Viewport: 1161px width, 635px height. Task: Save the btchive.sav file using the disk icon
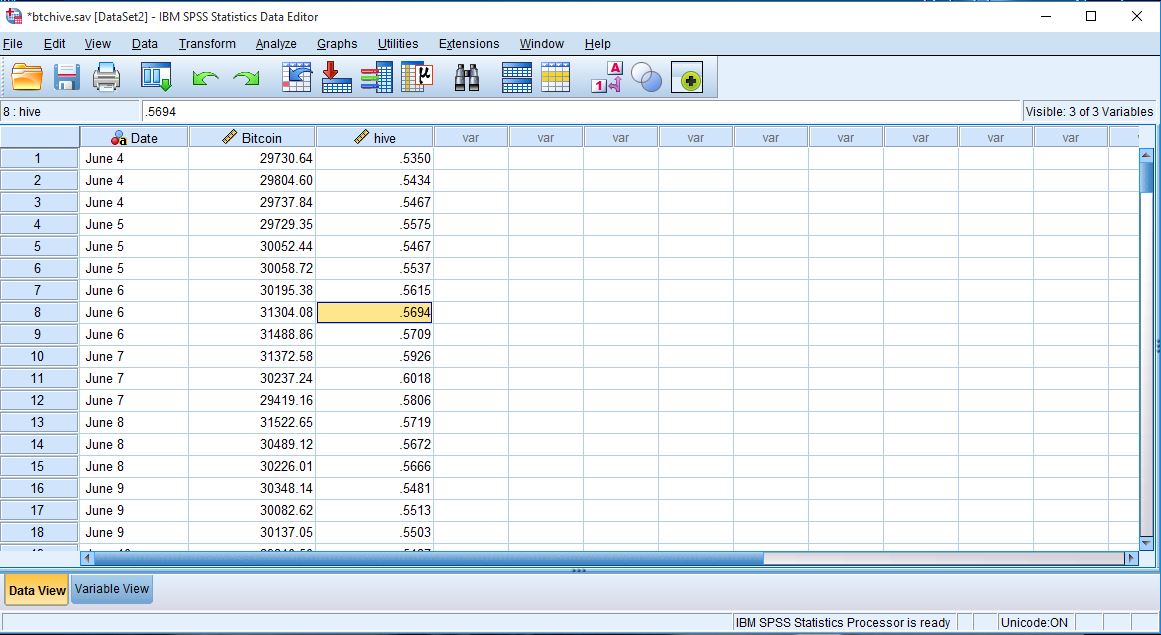[67, 77]
